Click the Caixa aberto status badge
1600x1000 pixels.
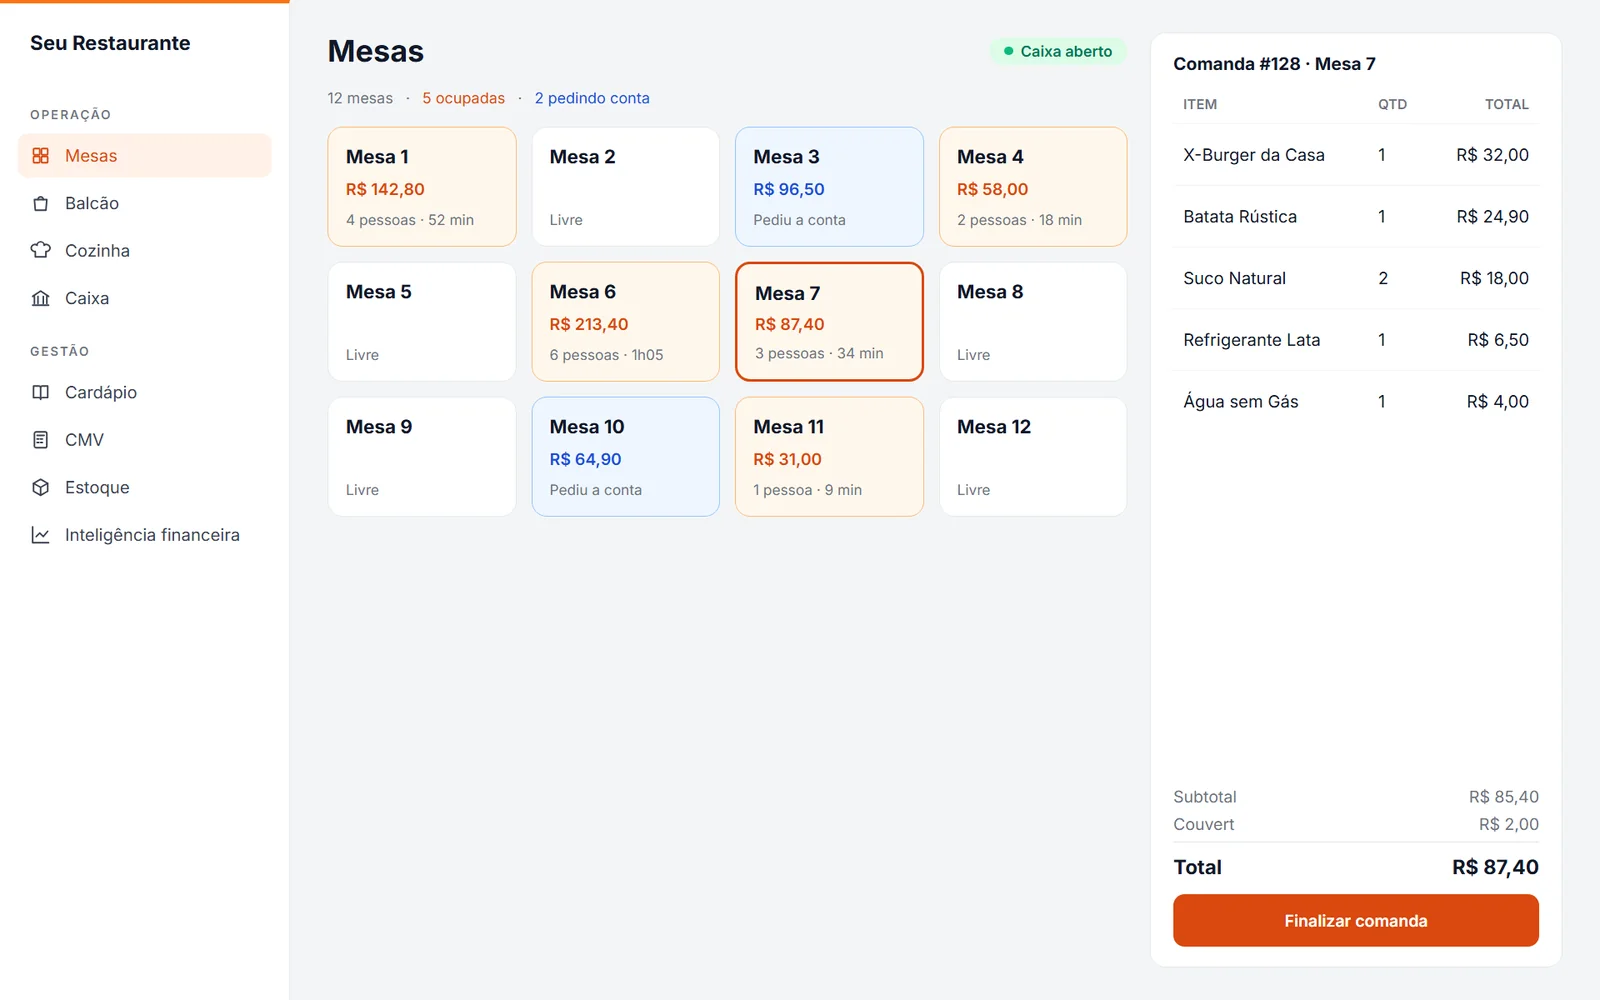pos(1058,51)
